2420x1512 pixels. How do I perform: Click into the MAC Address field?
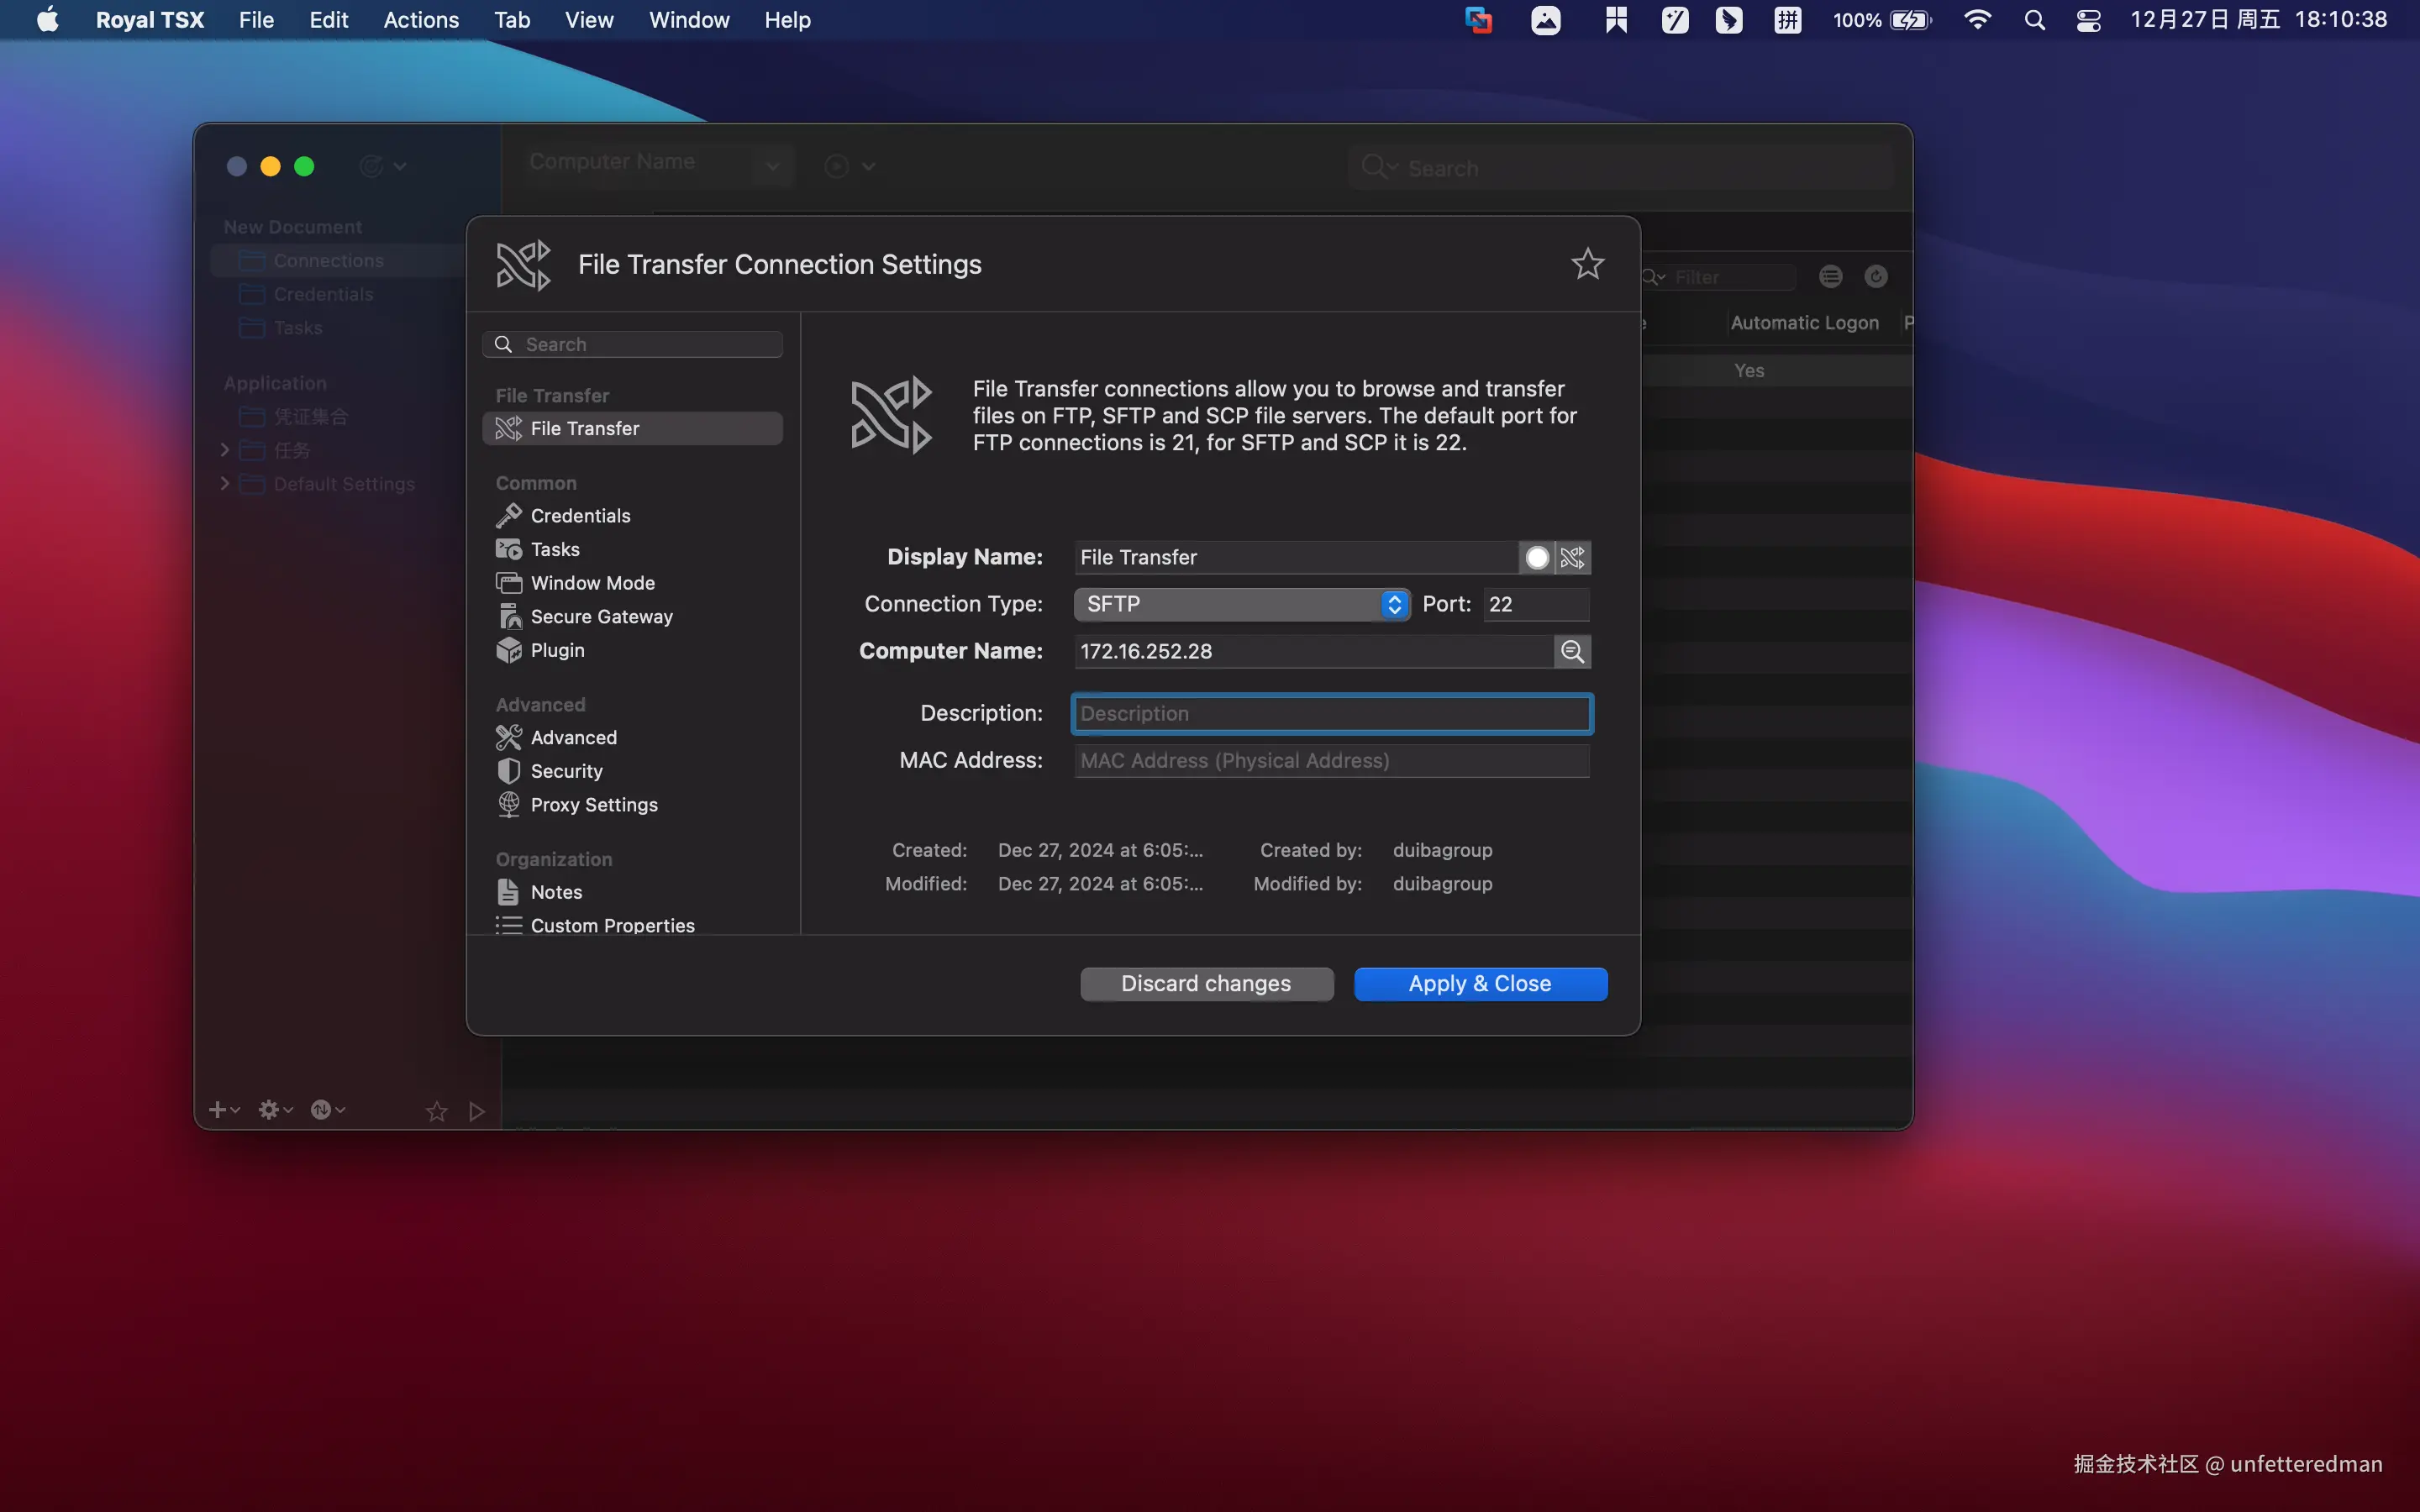click(x=1331, y=760)
